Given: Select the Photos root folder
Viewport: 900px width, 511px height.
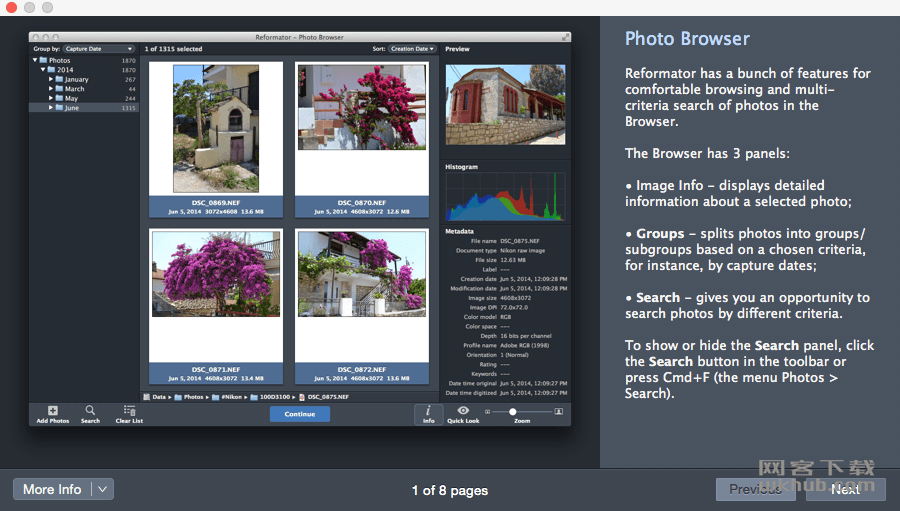Looking at the screenshot, I should (84, 60).
